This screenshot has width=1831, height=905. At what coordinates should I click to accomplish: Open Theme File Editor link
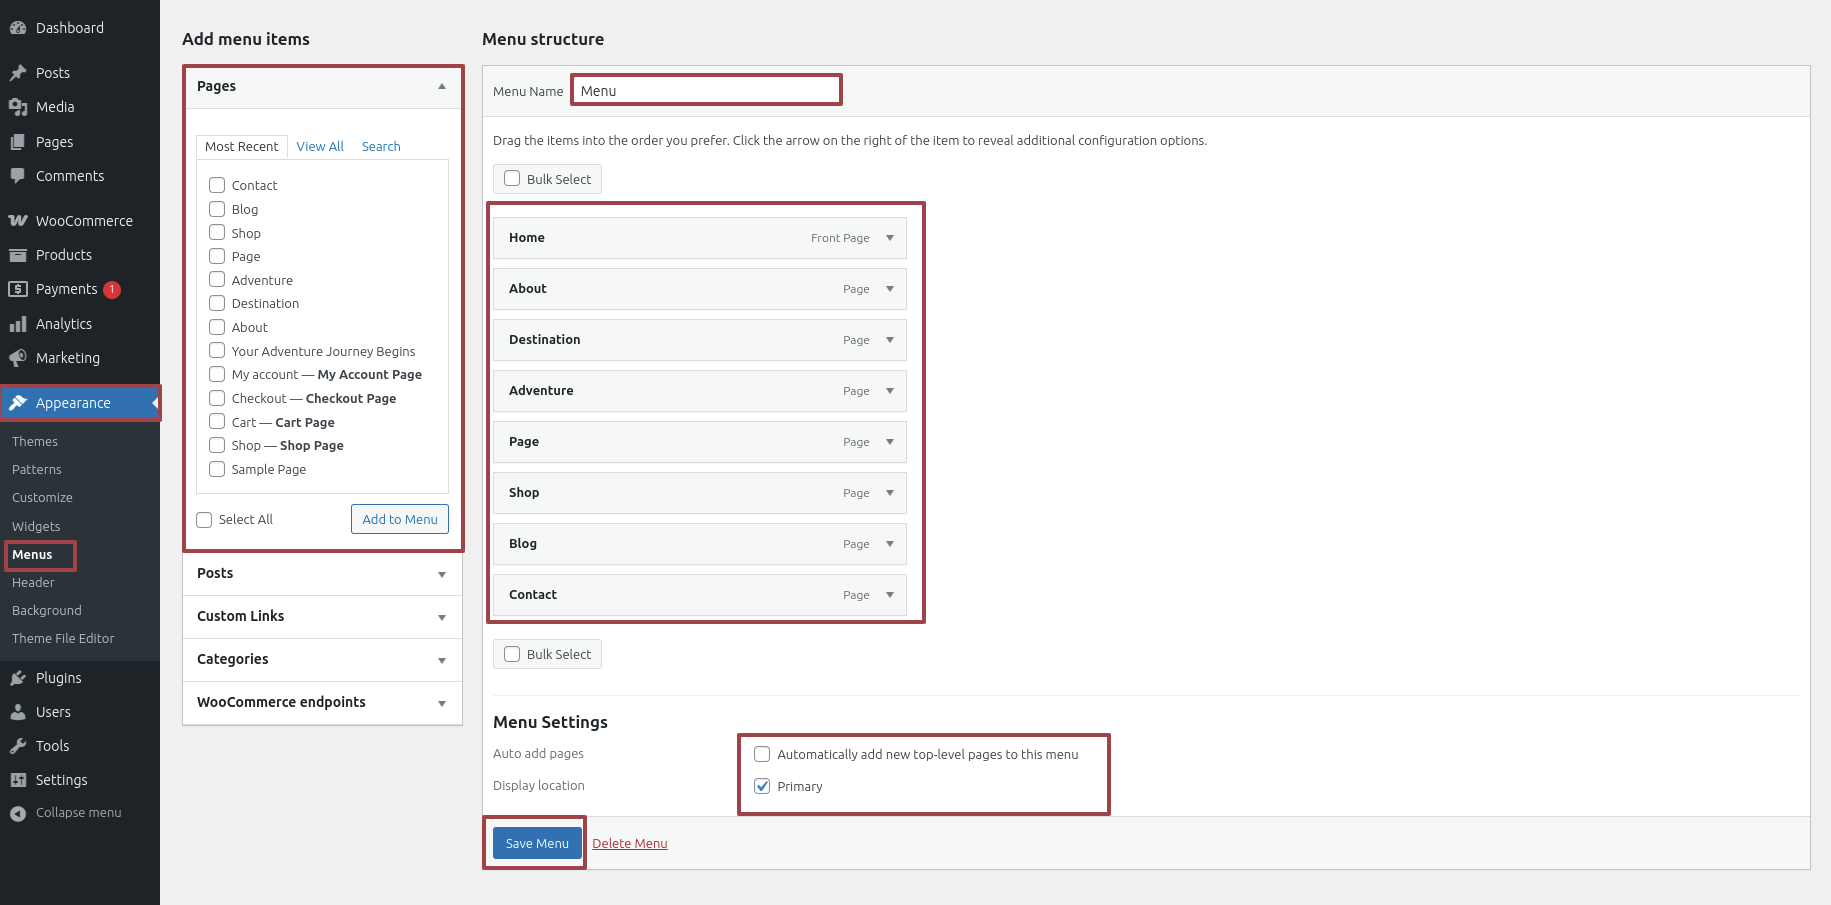pyautogui.click(x=63, y=639)
